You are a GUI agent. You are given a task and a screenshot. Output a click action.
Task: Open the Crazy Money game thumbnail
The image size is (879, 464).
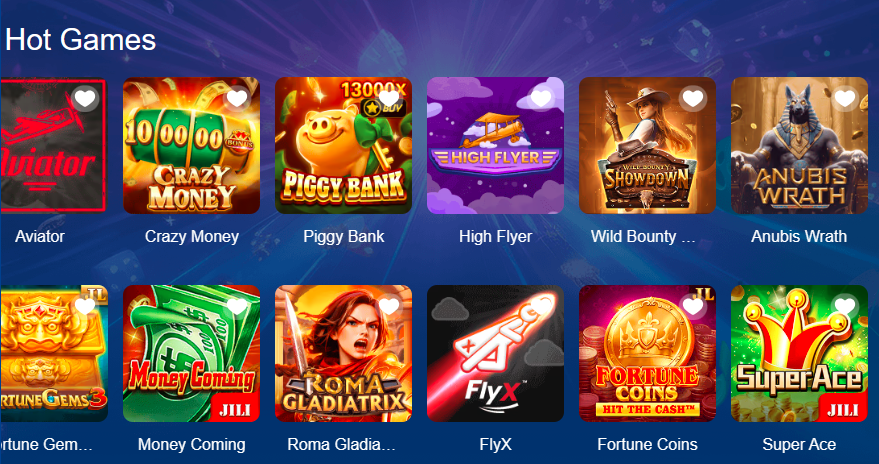pos(192,146)
